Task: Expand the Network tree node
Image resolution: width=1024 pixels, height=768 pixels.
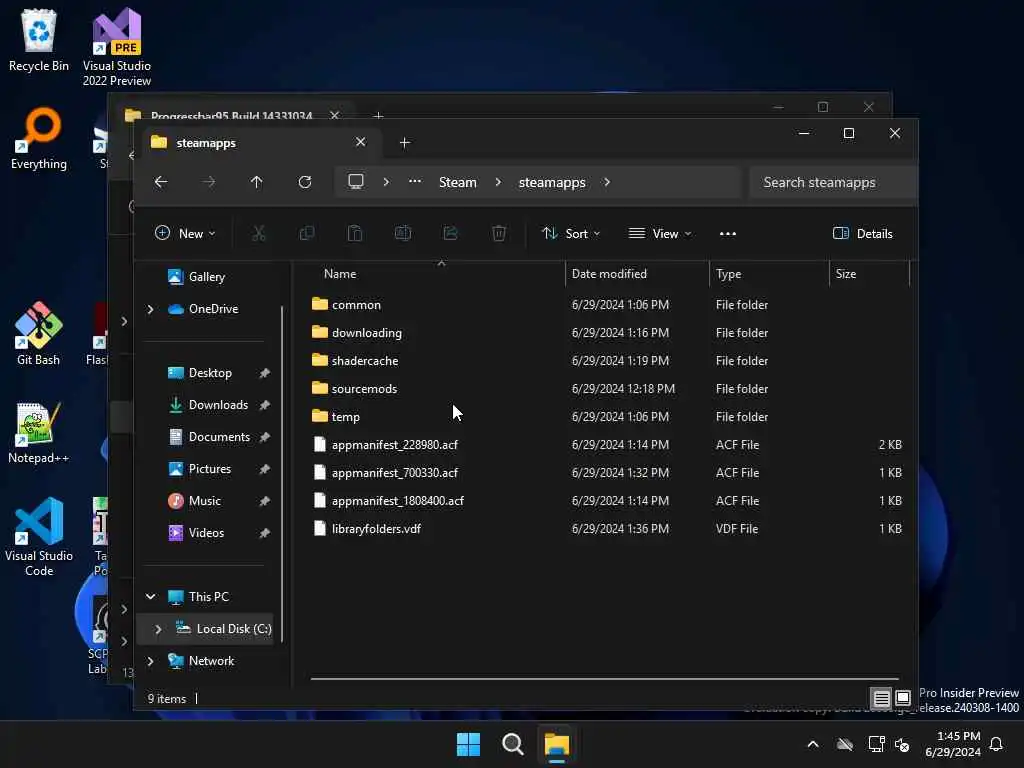Action: pos(150,661)
